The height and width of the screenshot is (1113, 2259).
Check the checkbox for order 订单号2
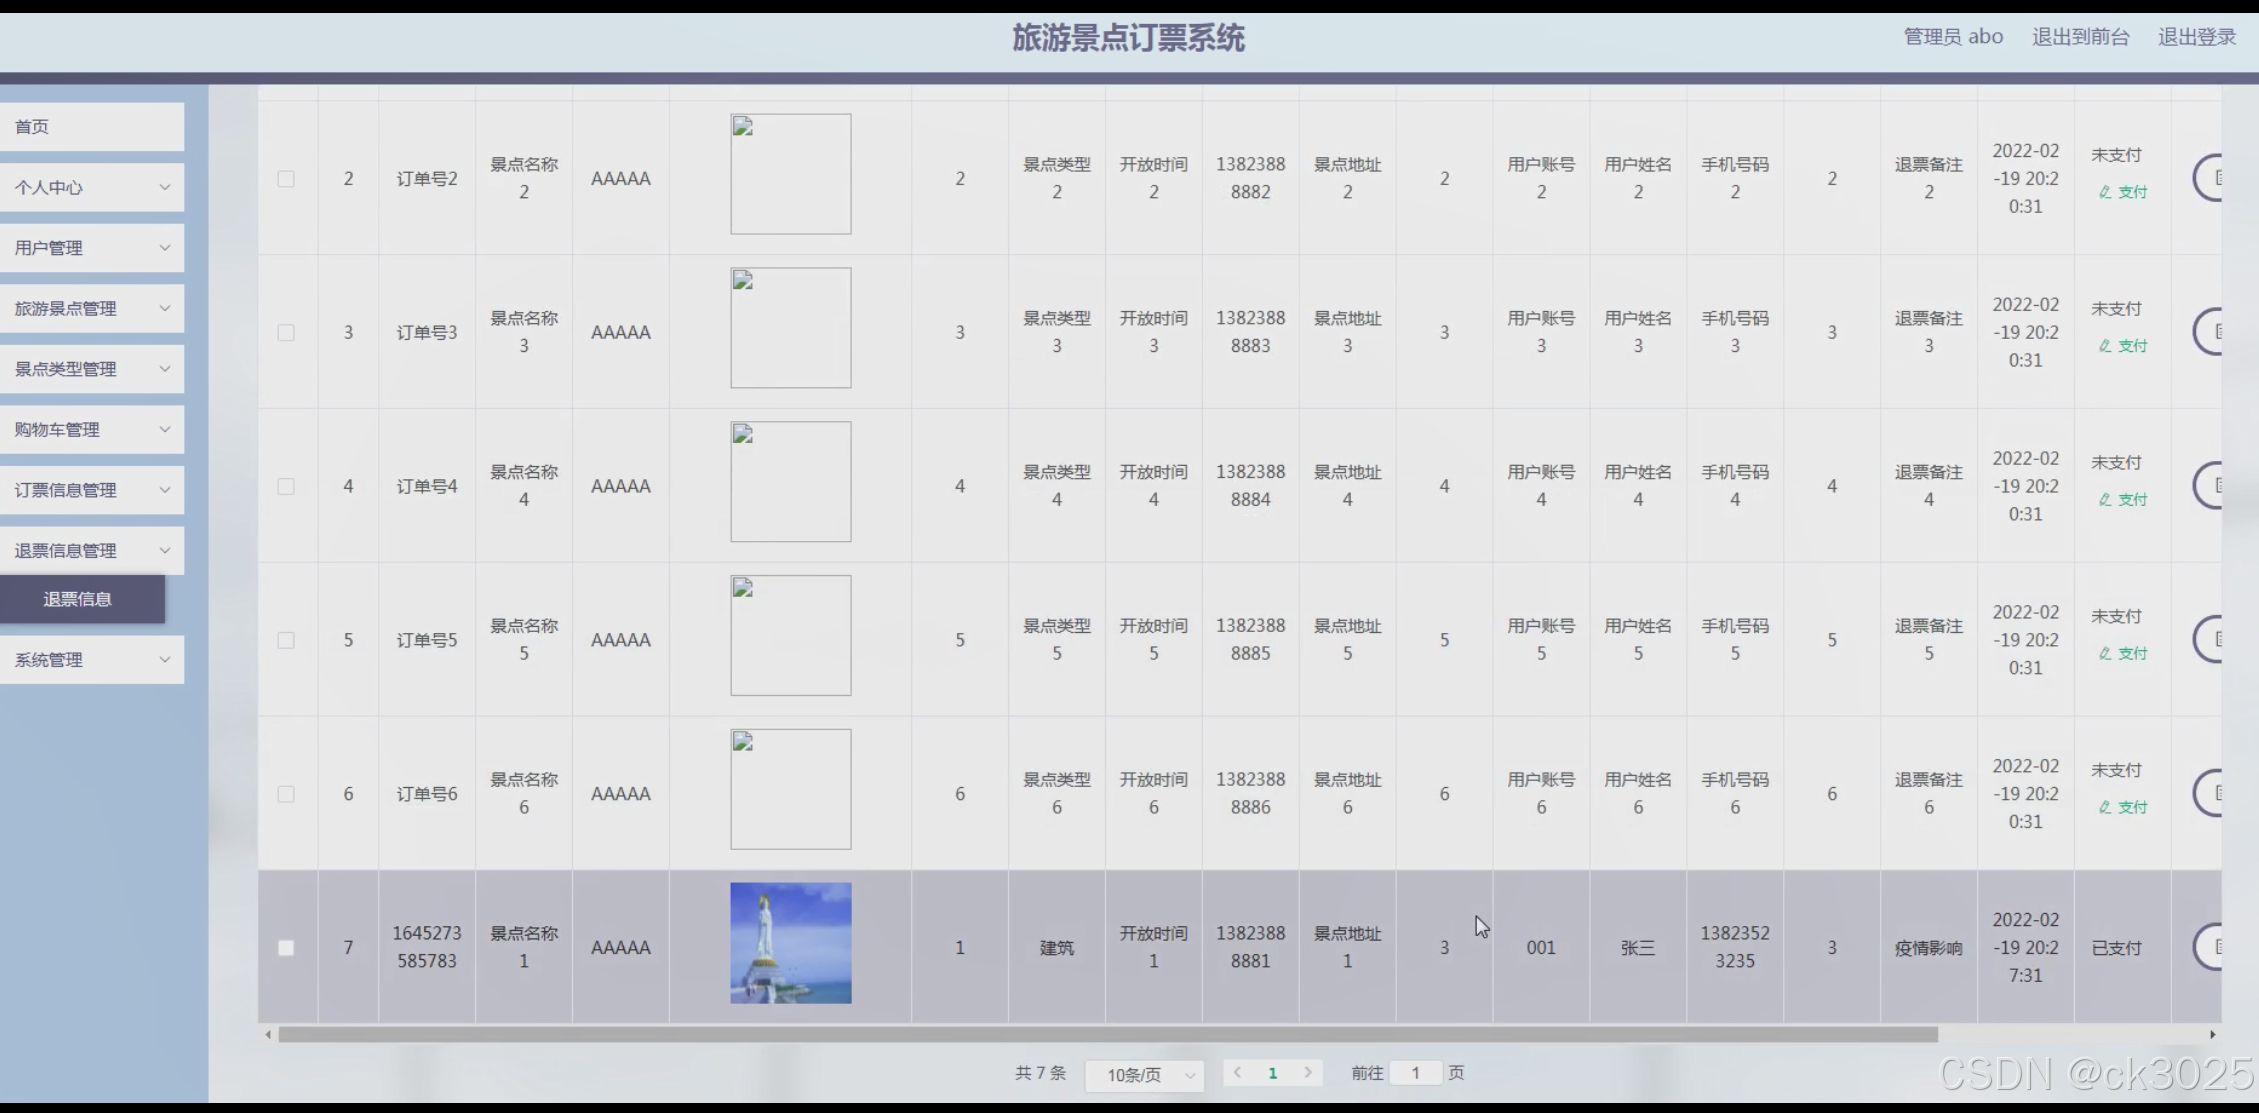pyautogui.click(x=286, y=179)
